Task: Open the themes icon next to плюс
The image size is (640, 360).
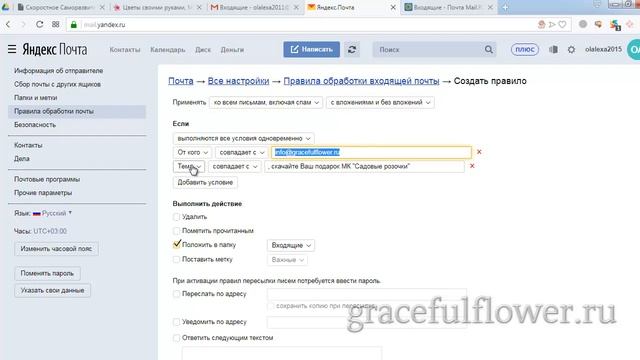Action: point(553,49)
